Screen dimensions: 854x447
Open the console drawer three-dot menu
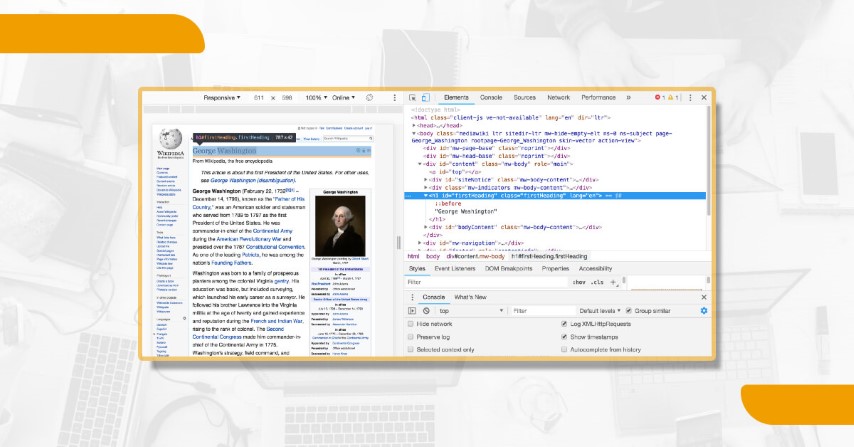click(x=412, y=297)
